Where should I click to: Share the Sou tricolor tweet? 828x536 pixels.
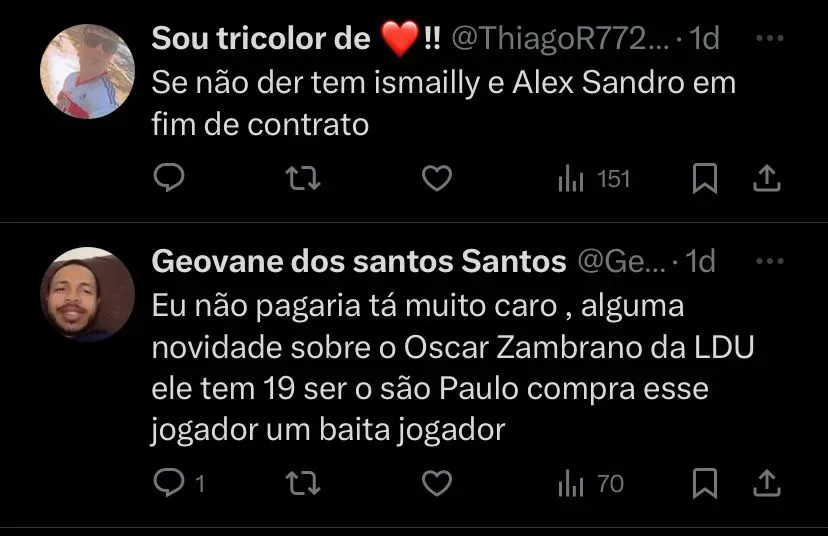pyautogui.click(x=766, y=178)
